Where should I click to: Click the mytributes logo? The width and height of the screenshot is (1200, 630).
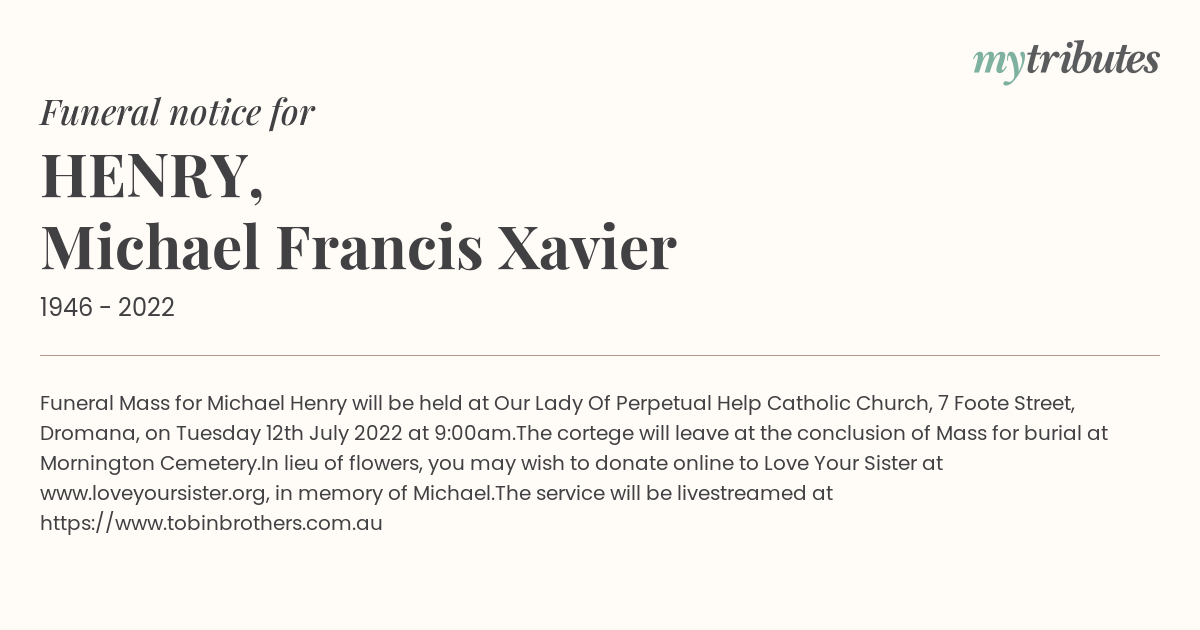pos(1066,61)
